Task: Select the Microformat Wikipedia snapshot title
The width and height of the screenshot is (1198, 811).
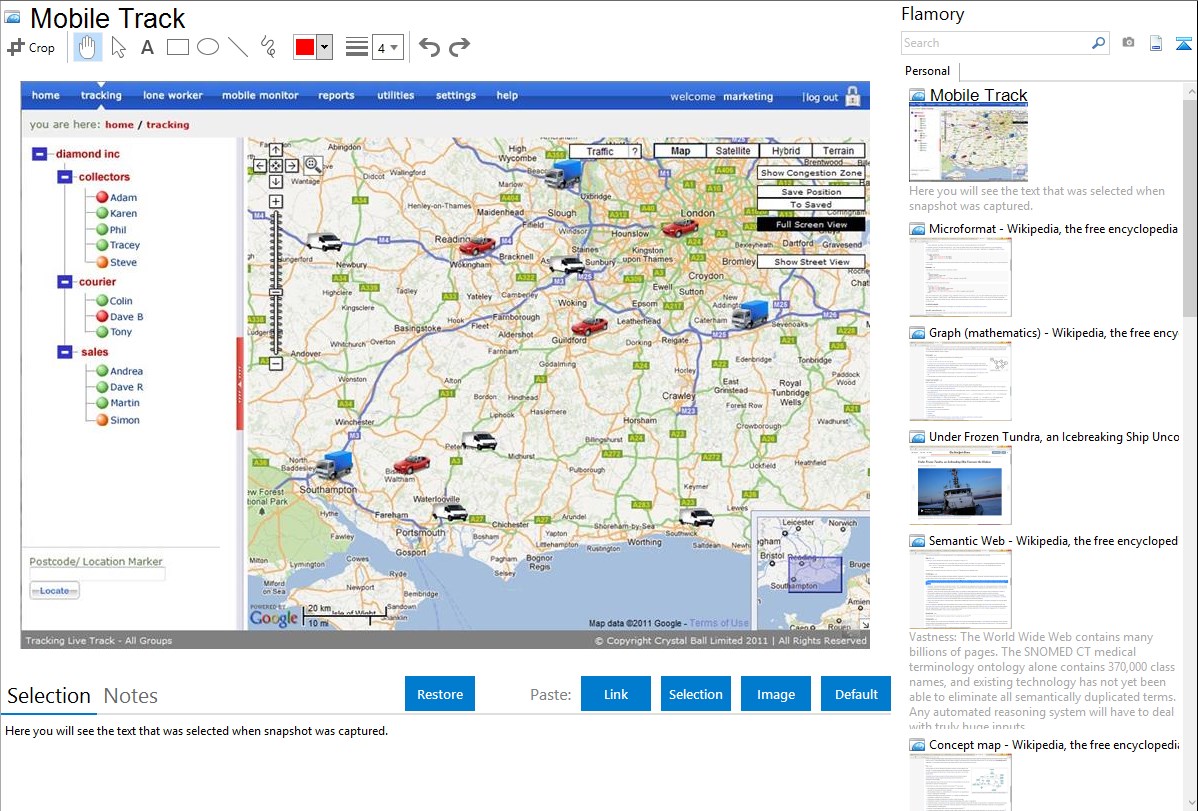Action: (1053, 229)
